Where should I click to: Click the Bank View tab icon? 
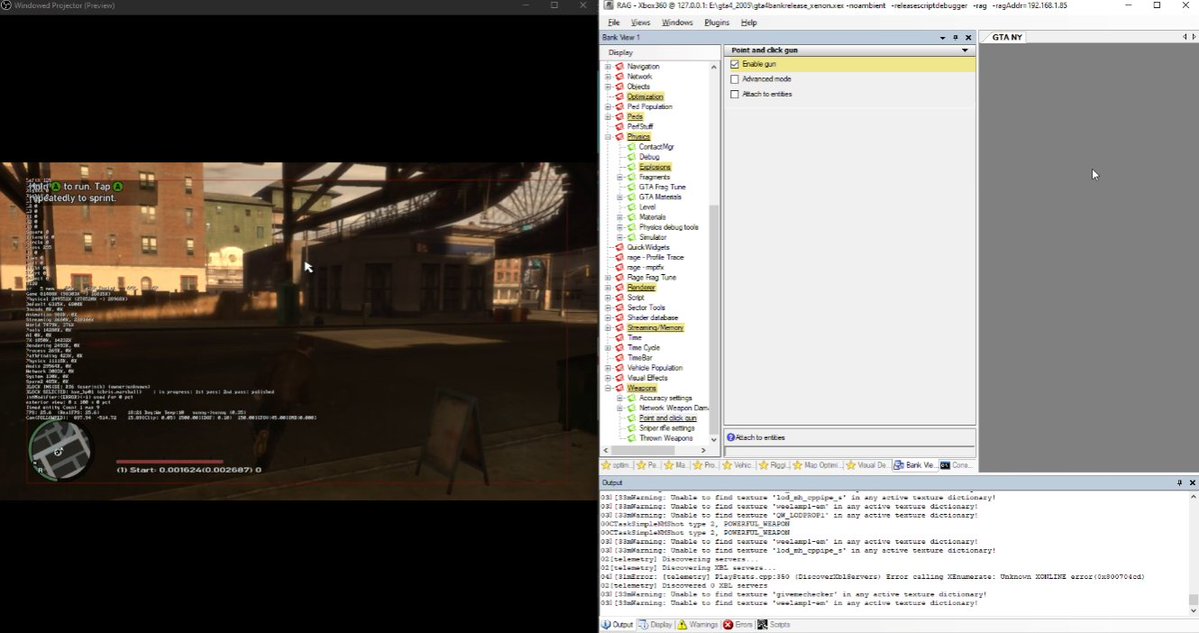tap(898, 465)
